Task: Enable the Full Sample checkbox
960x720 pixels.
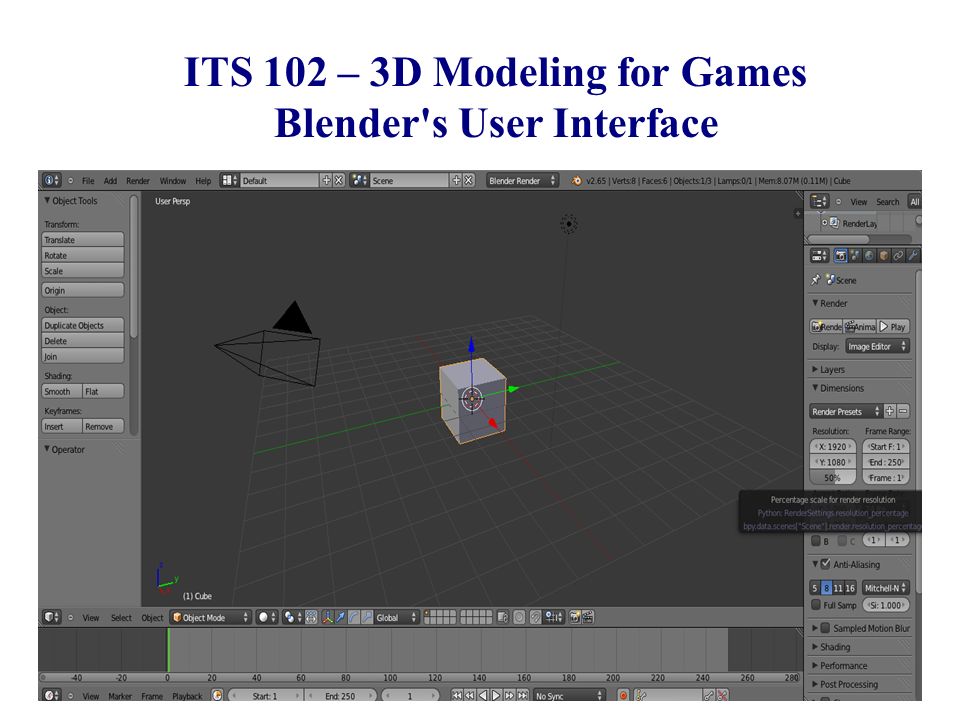Action: pos(816,605)
